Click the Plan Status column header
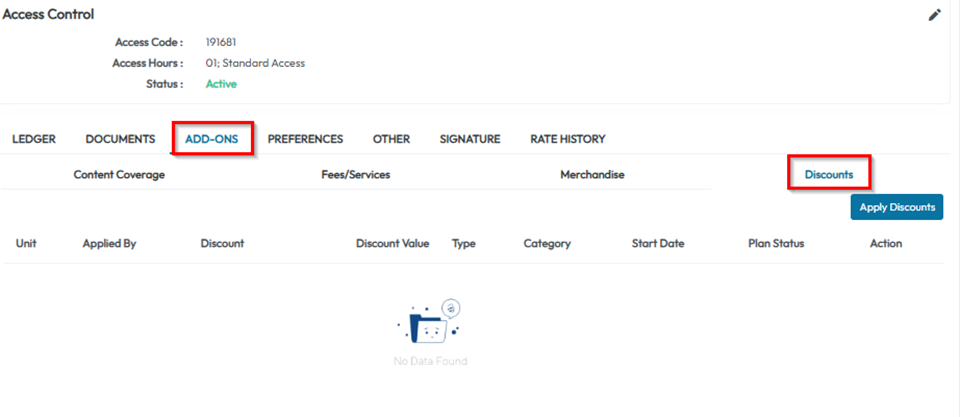 (776, 243)
